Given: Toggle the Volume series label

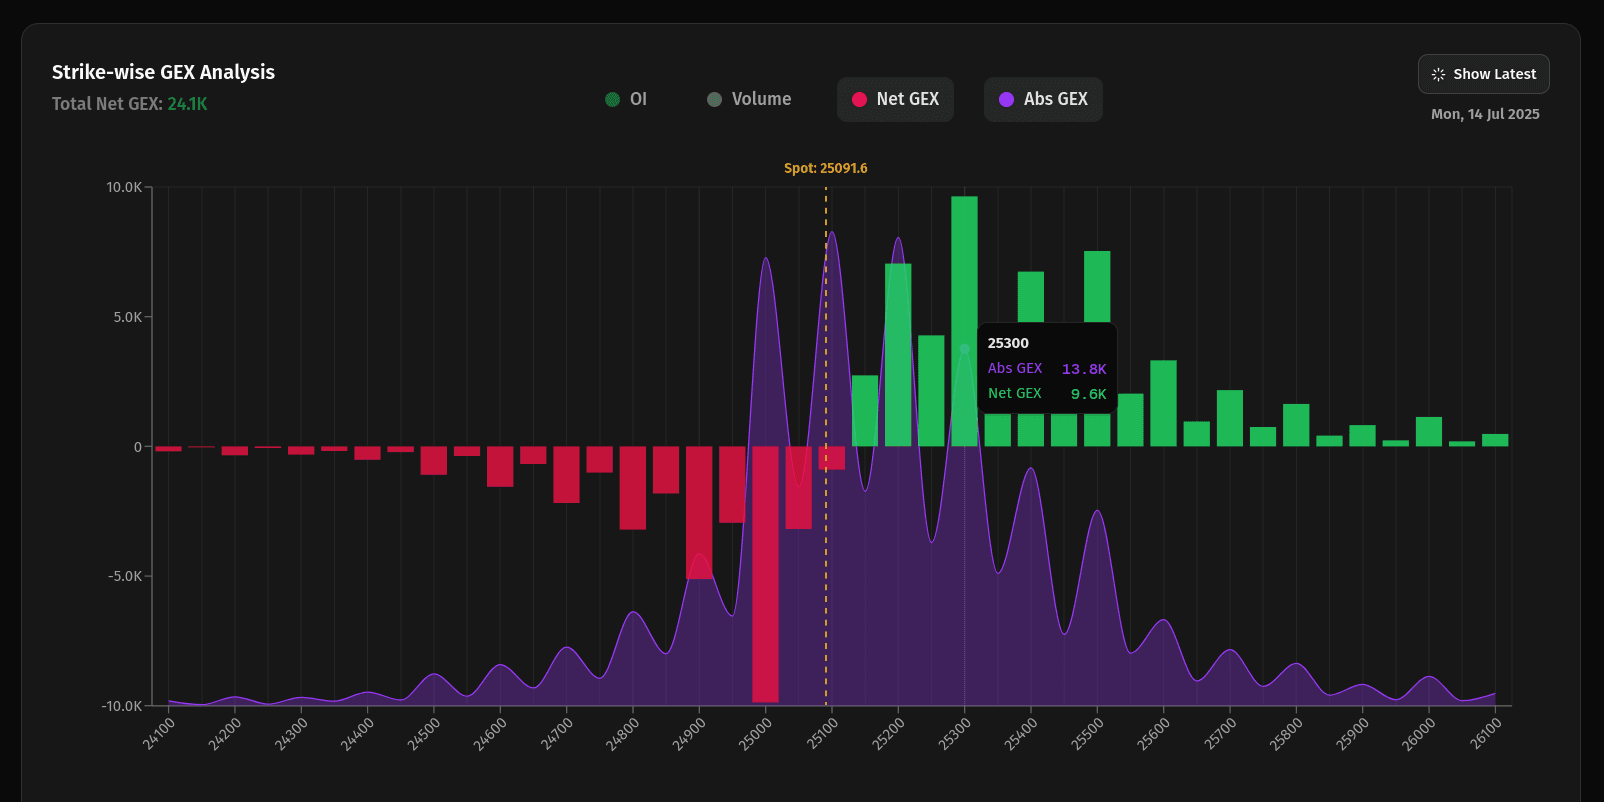Looking at the screenshot, I should pos(761,99).
